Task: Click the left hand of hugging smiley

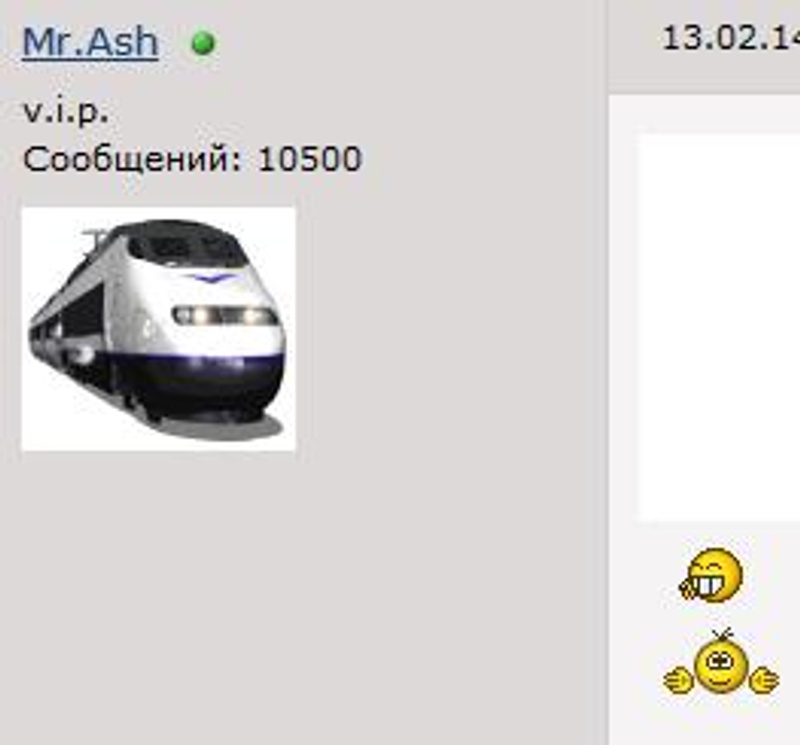Action: pyautogui.click(x=678, y=680)
